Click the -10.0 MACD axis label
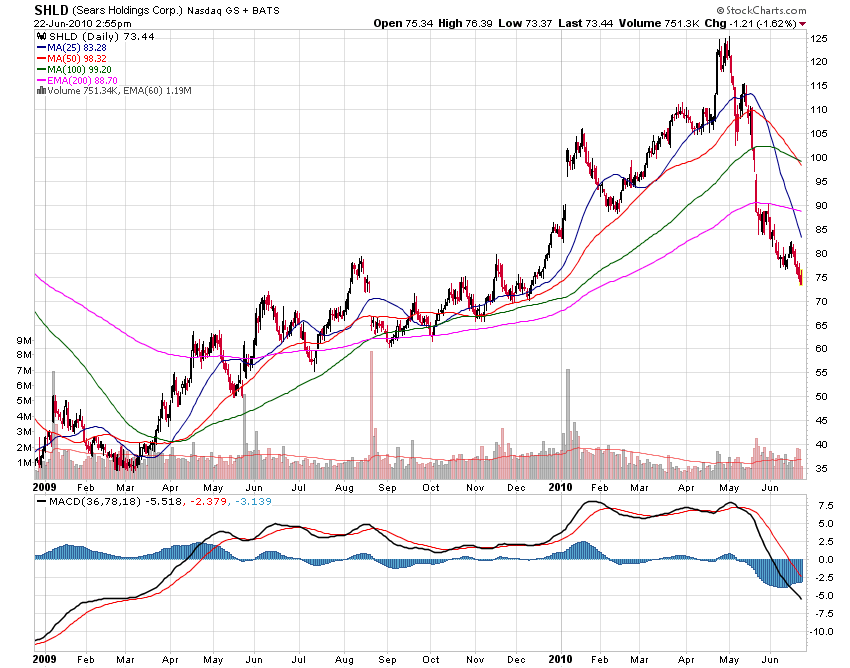Image resolution: width=850 pixels, height=668 pixels. pyautogui.click(x=822, y=632)
